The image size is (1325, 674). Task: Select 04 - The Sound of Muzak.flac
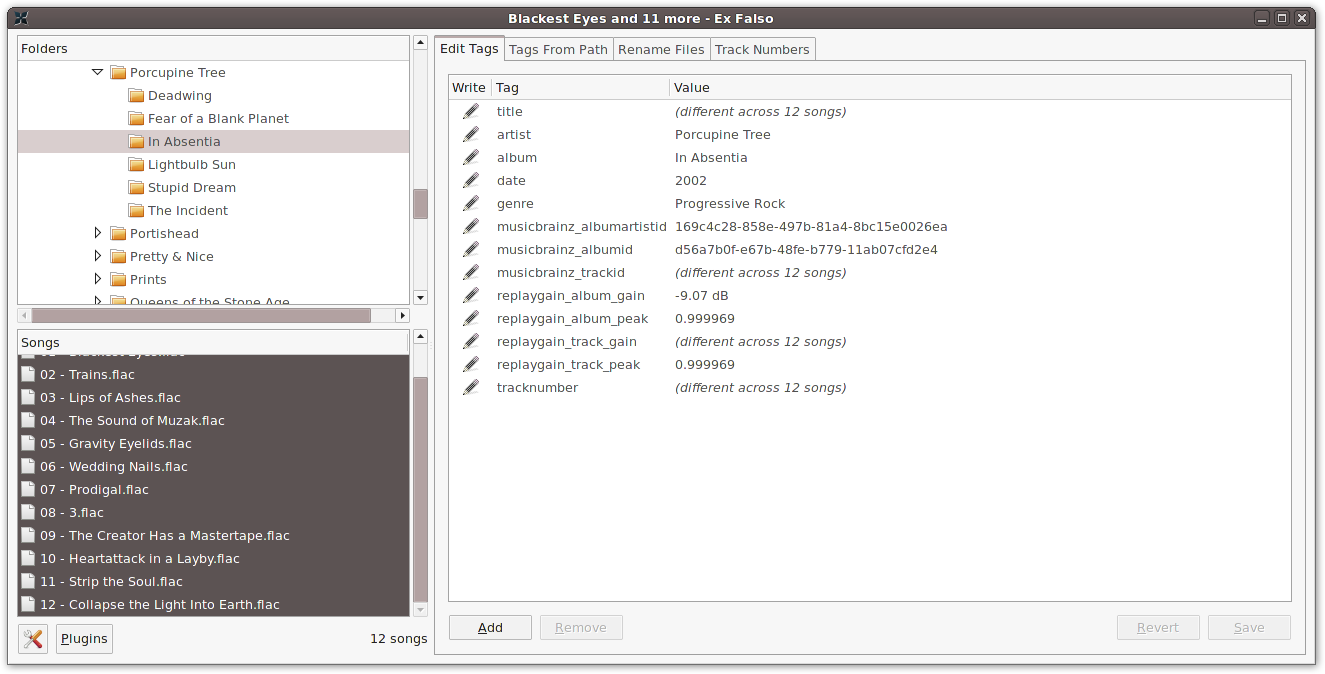(213, 420)
